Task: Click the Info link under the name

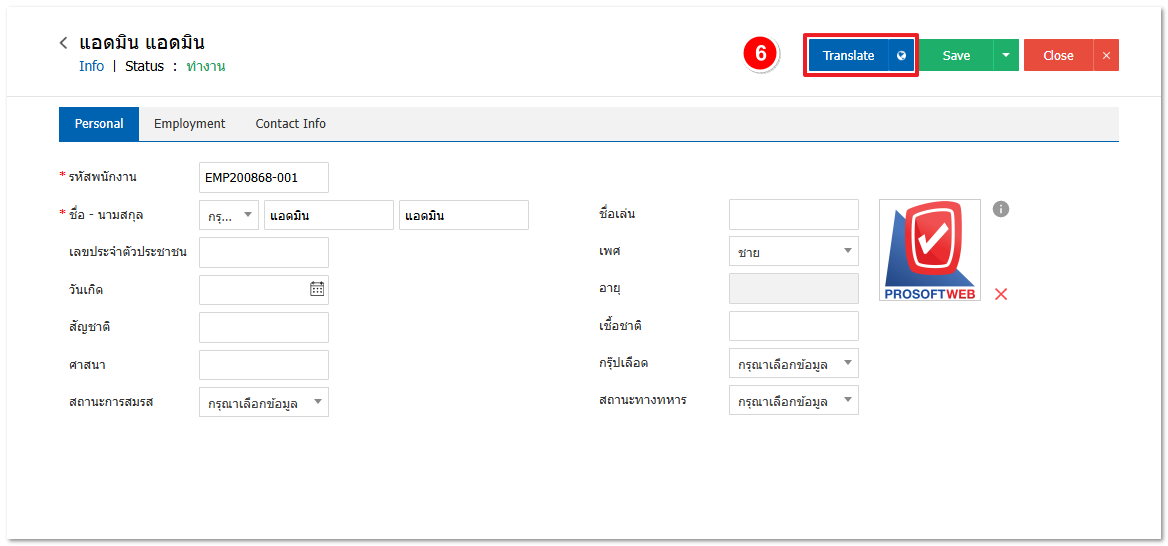Action: coord(91,66)
